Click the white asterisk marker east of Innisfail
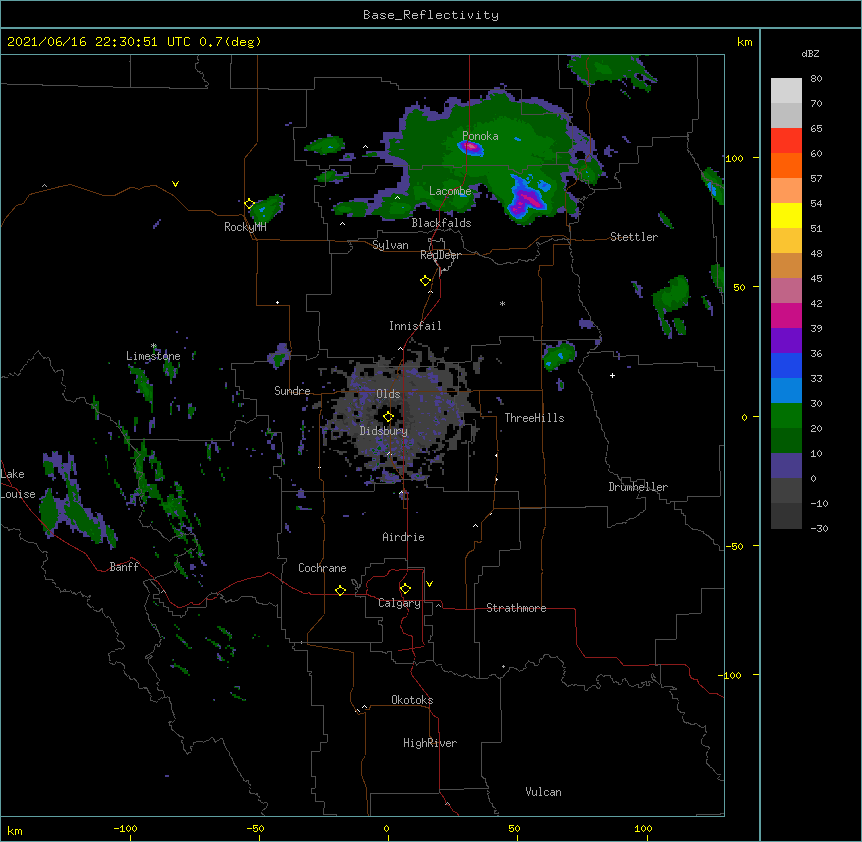This screenshot has height=842, width=862. click(502, 304)
